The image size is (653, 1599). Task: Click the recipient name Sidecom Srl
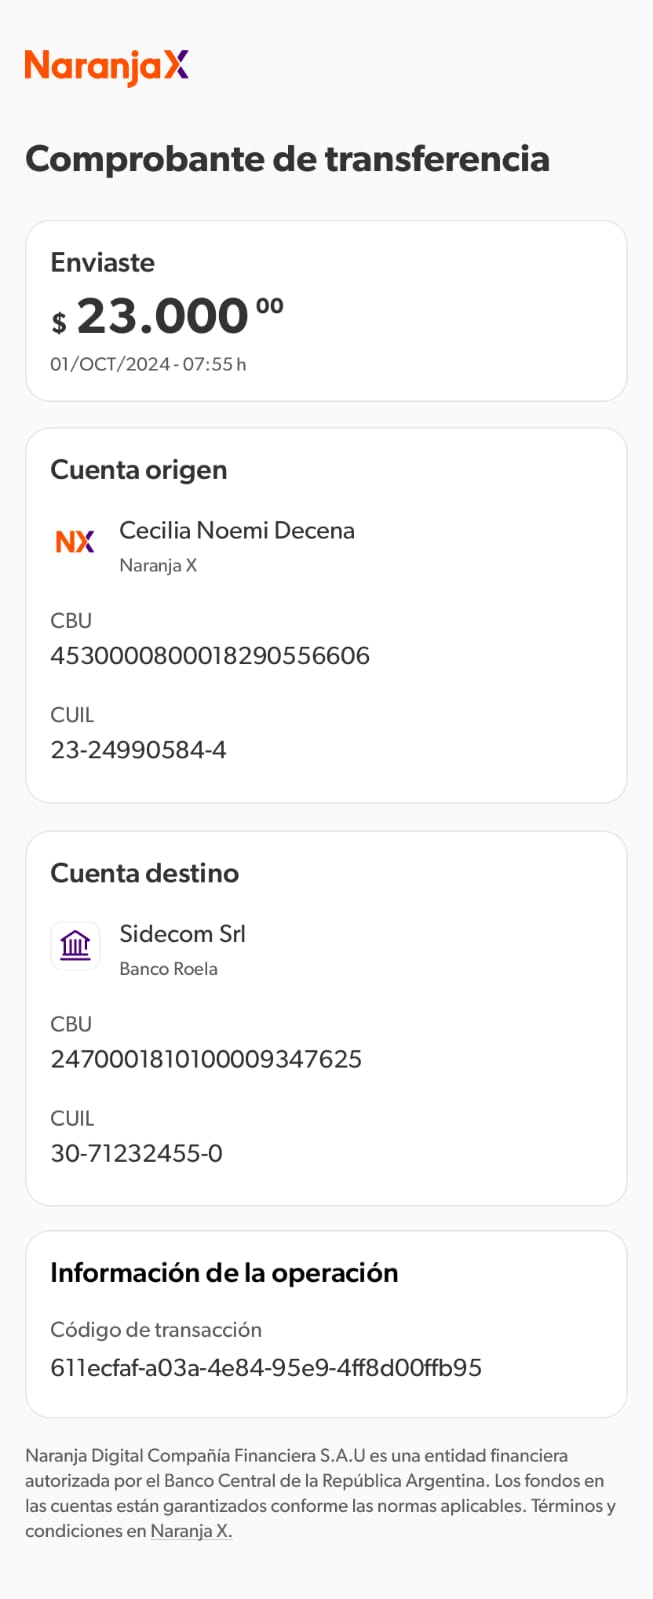point(182,934)
